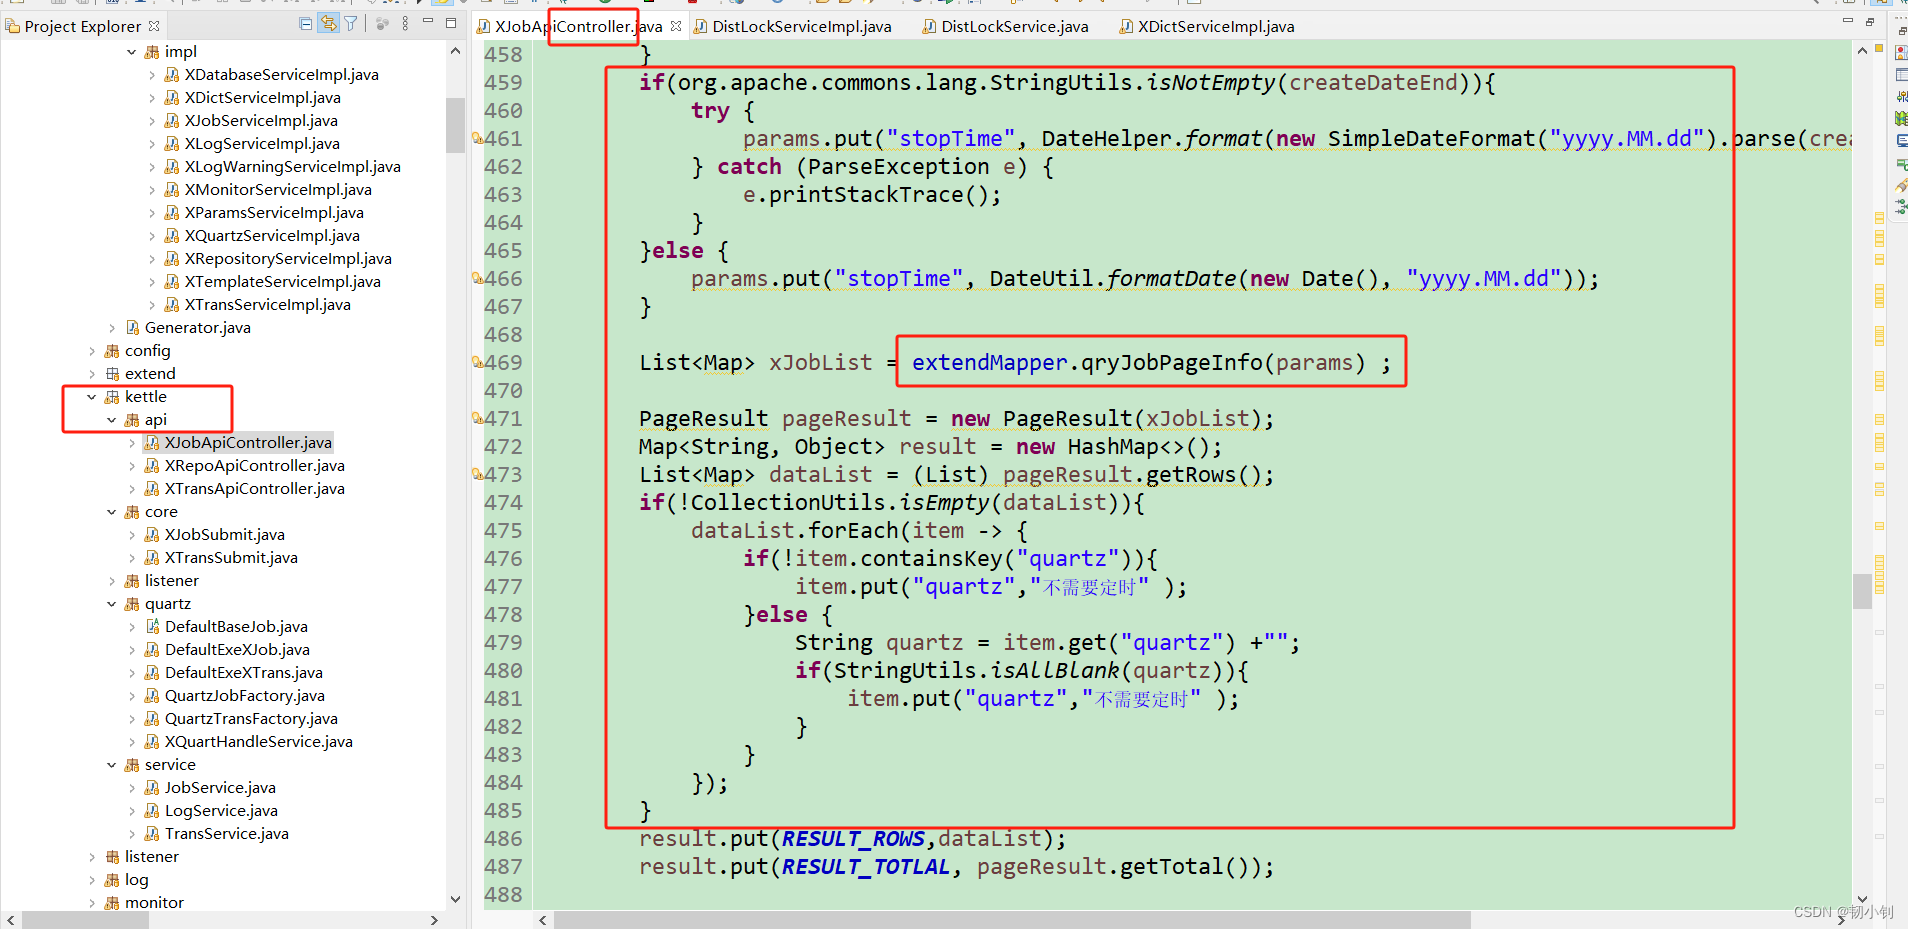This screenshot has height=929, width=1908.
Task: Toggle Link with Editor in Project Explorer
Action: tap(328, 24)
